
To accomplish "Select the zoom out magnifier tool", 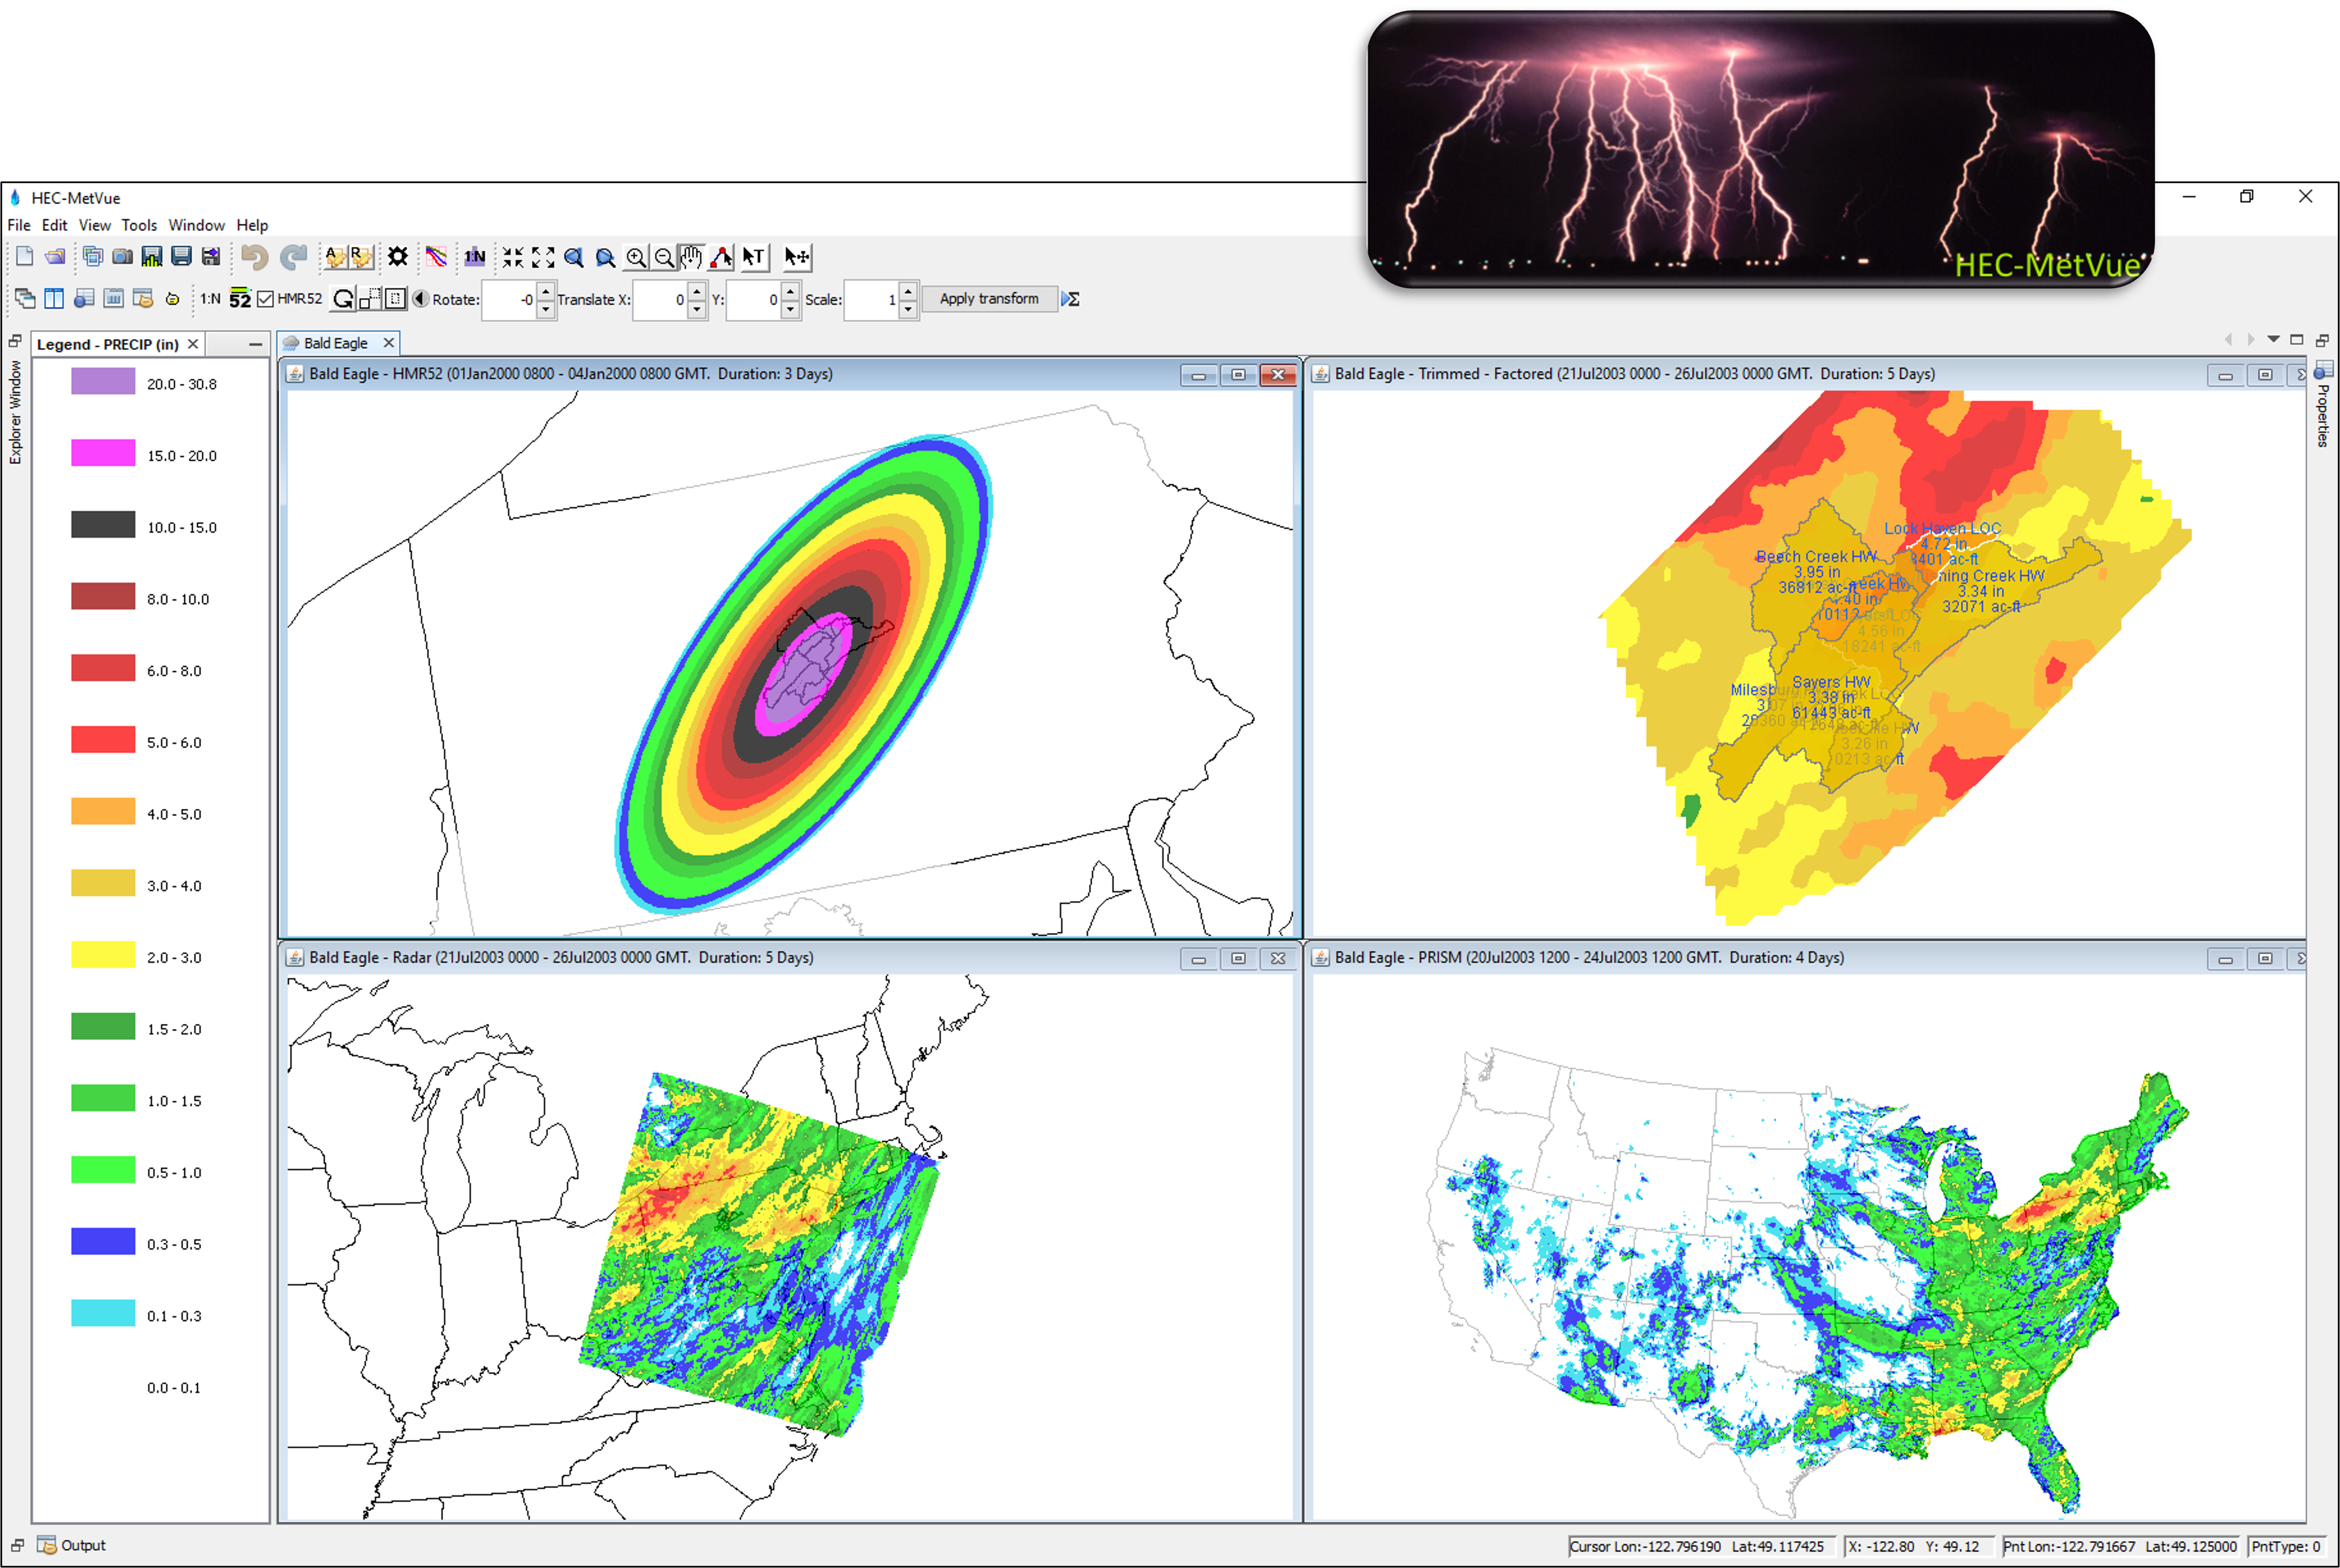I will 664,257.
